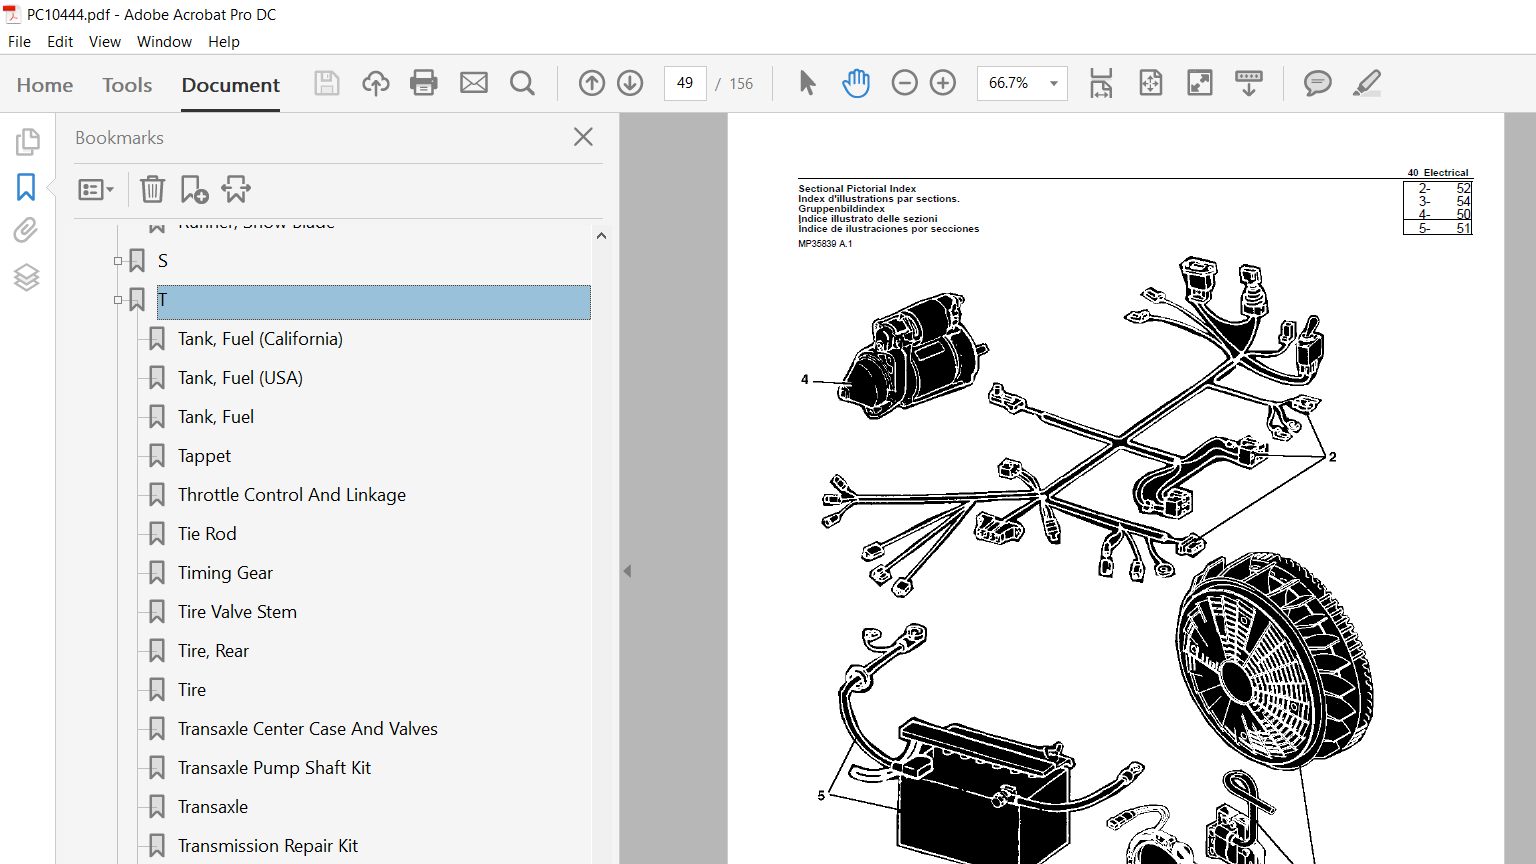Open the Find text magnifier icon

click(522, 83)
